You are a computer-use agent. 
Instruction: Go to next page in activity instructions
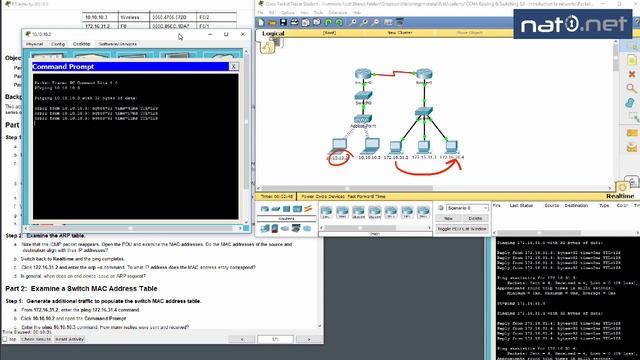[x=308, y=339]
